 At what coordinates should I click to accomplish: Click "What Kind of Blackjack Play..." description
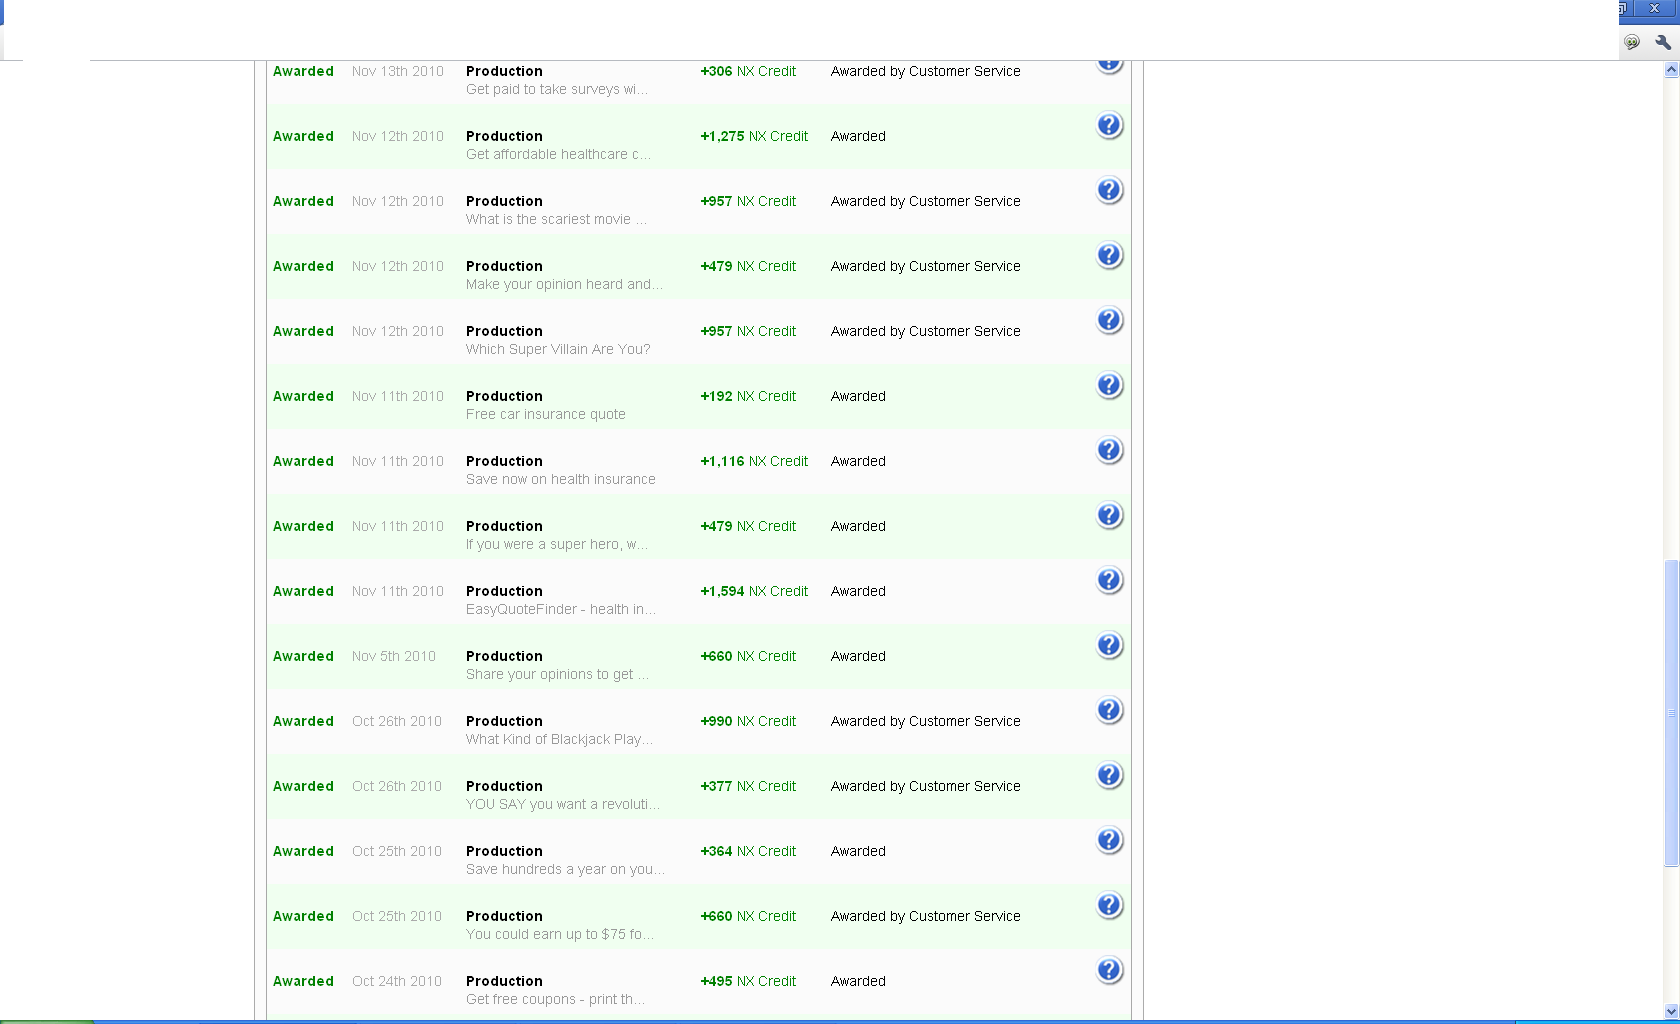(x=559, y=739)
